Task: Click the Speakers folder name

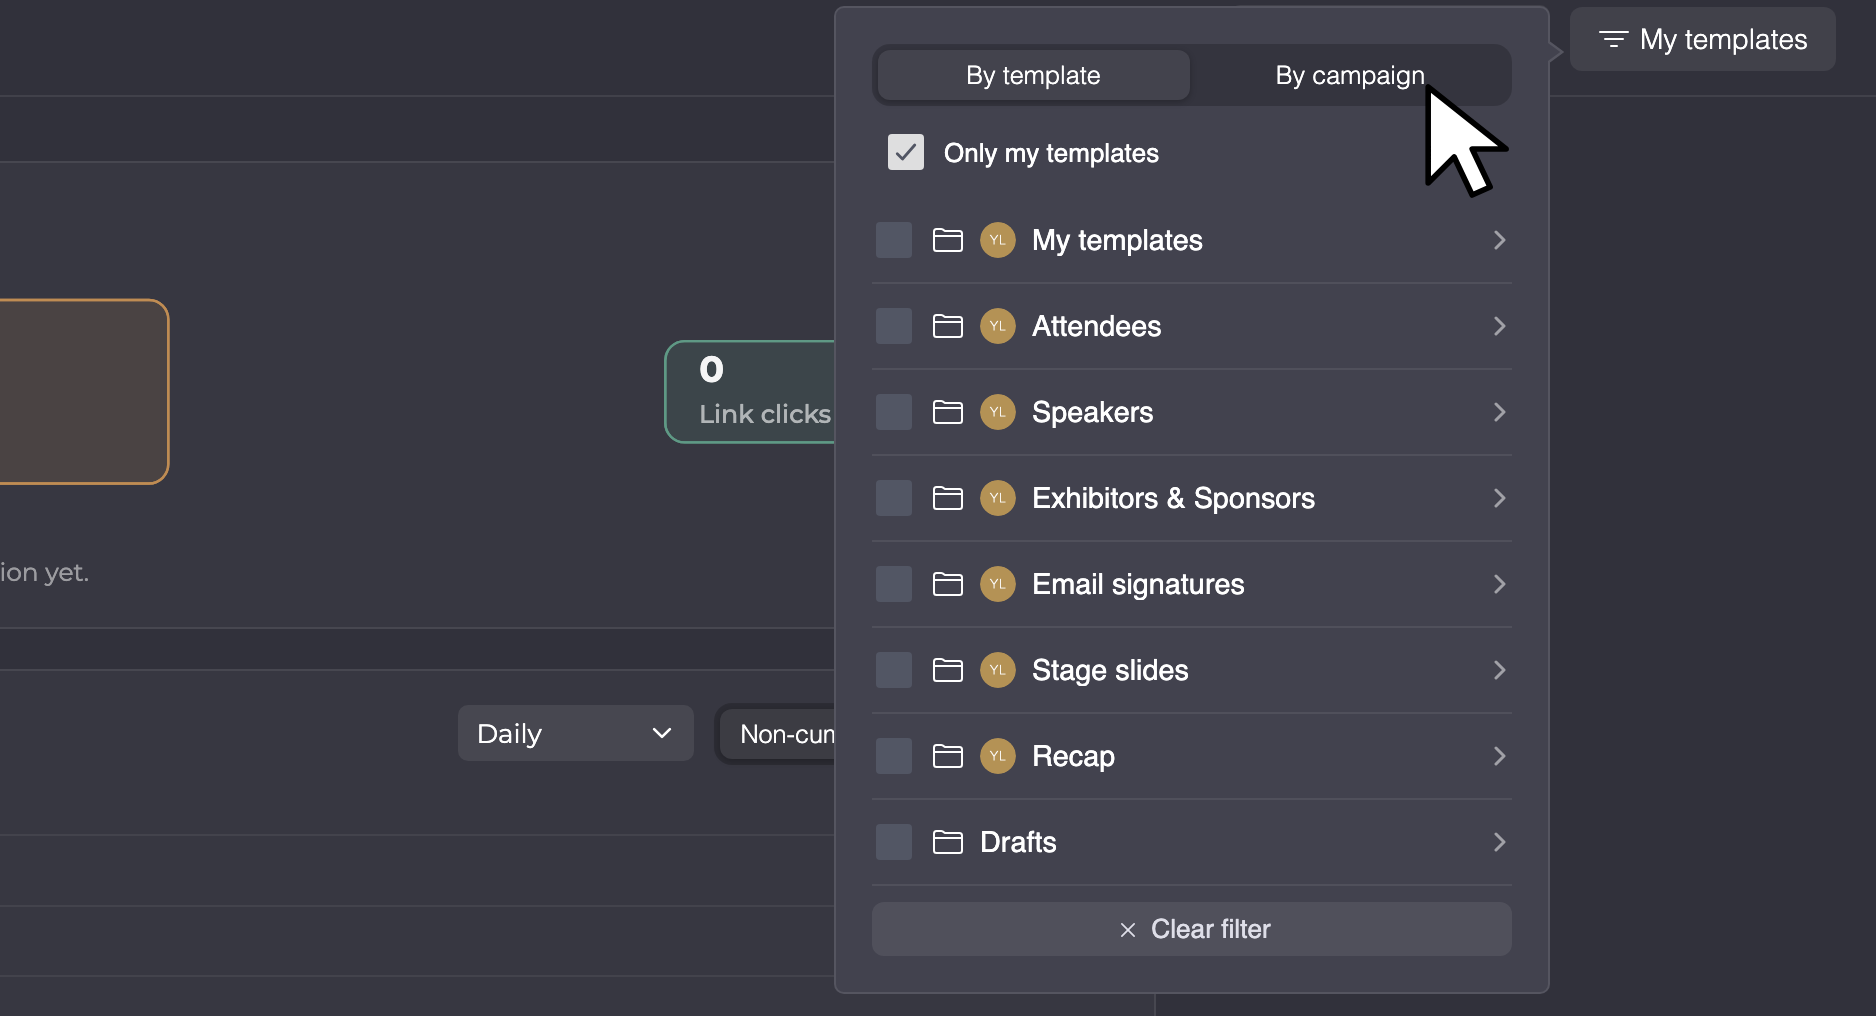Action: pos(1092,412)
